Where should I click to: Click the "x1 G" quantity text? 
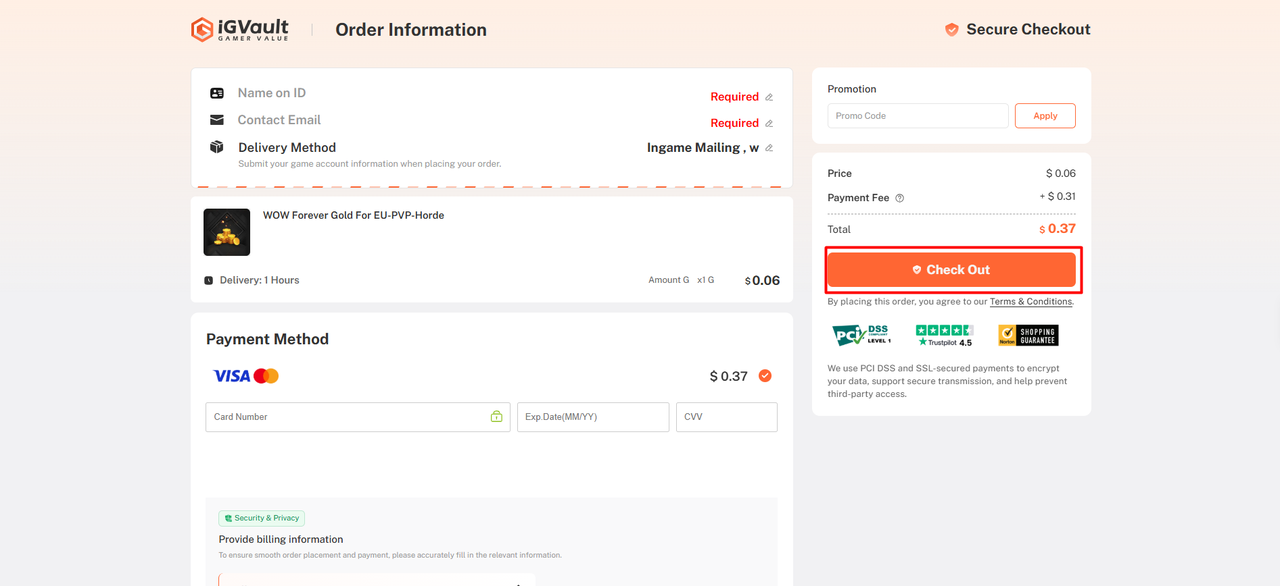[x=705, y=280]
